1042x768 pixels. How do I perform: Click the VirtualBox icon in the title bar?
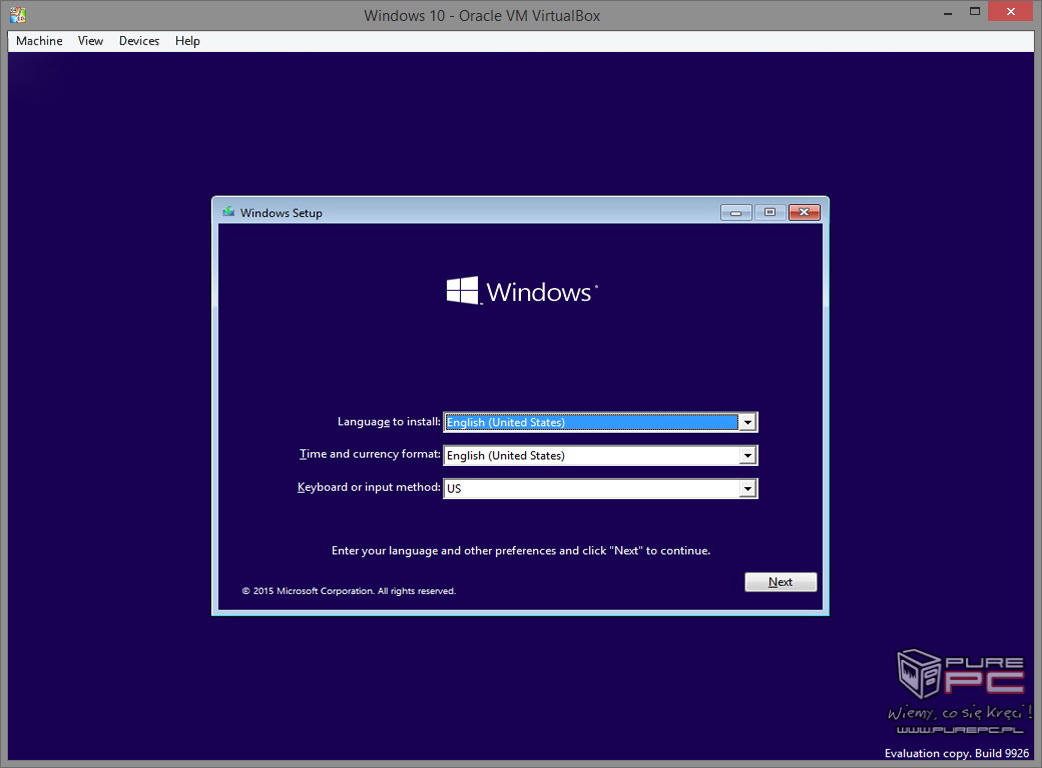18,15
